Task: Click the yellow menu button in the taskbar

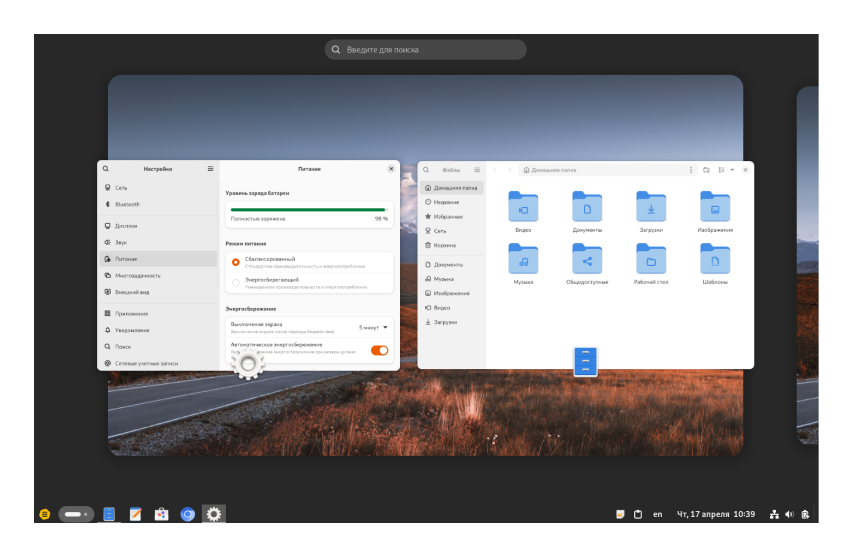Action: [45, 514]
